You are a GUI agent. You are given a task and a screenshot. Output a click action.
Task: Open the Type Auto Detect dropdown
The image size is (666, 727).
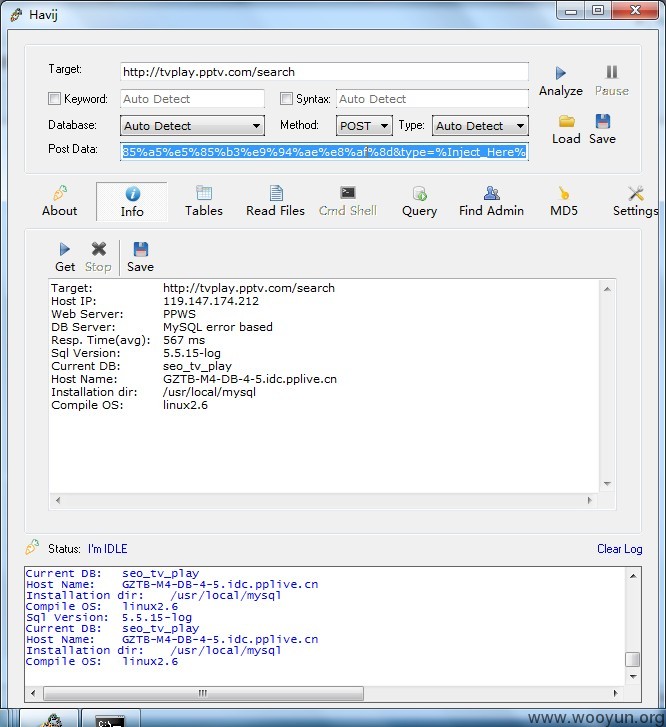click(480, 126)
